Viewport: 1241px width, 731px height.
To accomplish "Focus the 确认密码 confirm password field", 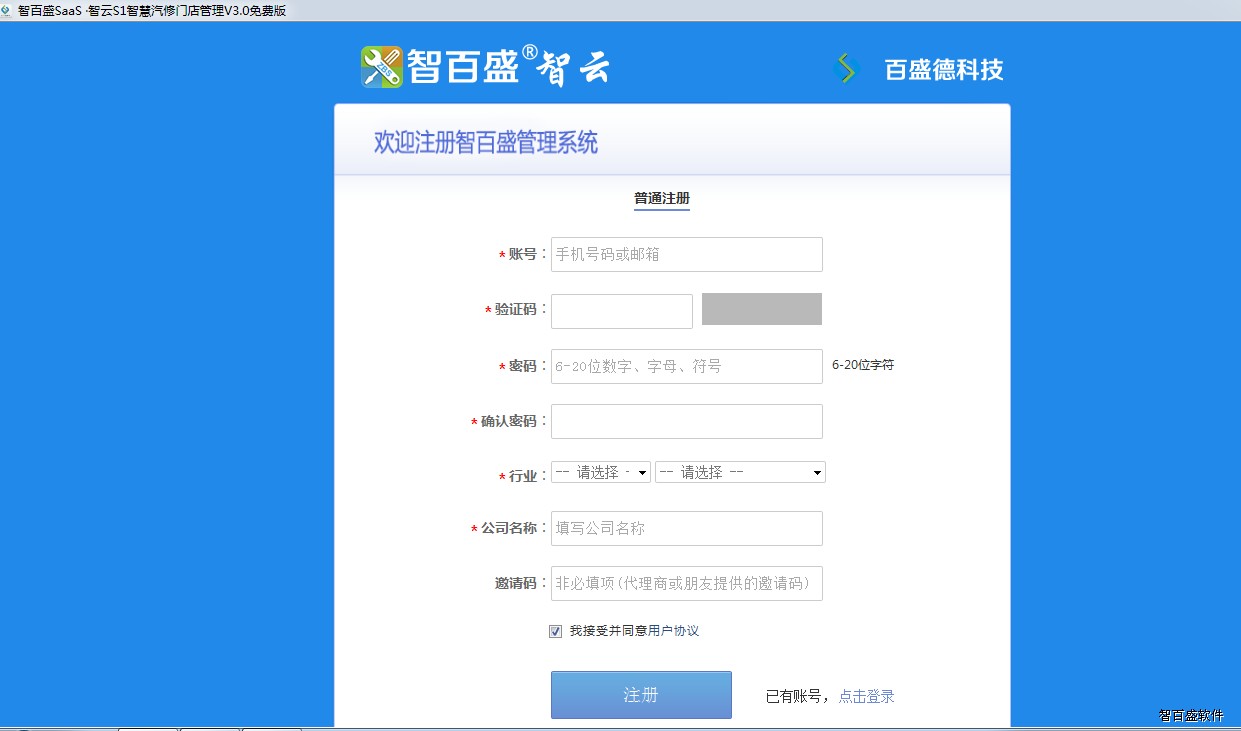I will [x=687, y=421].
